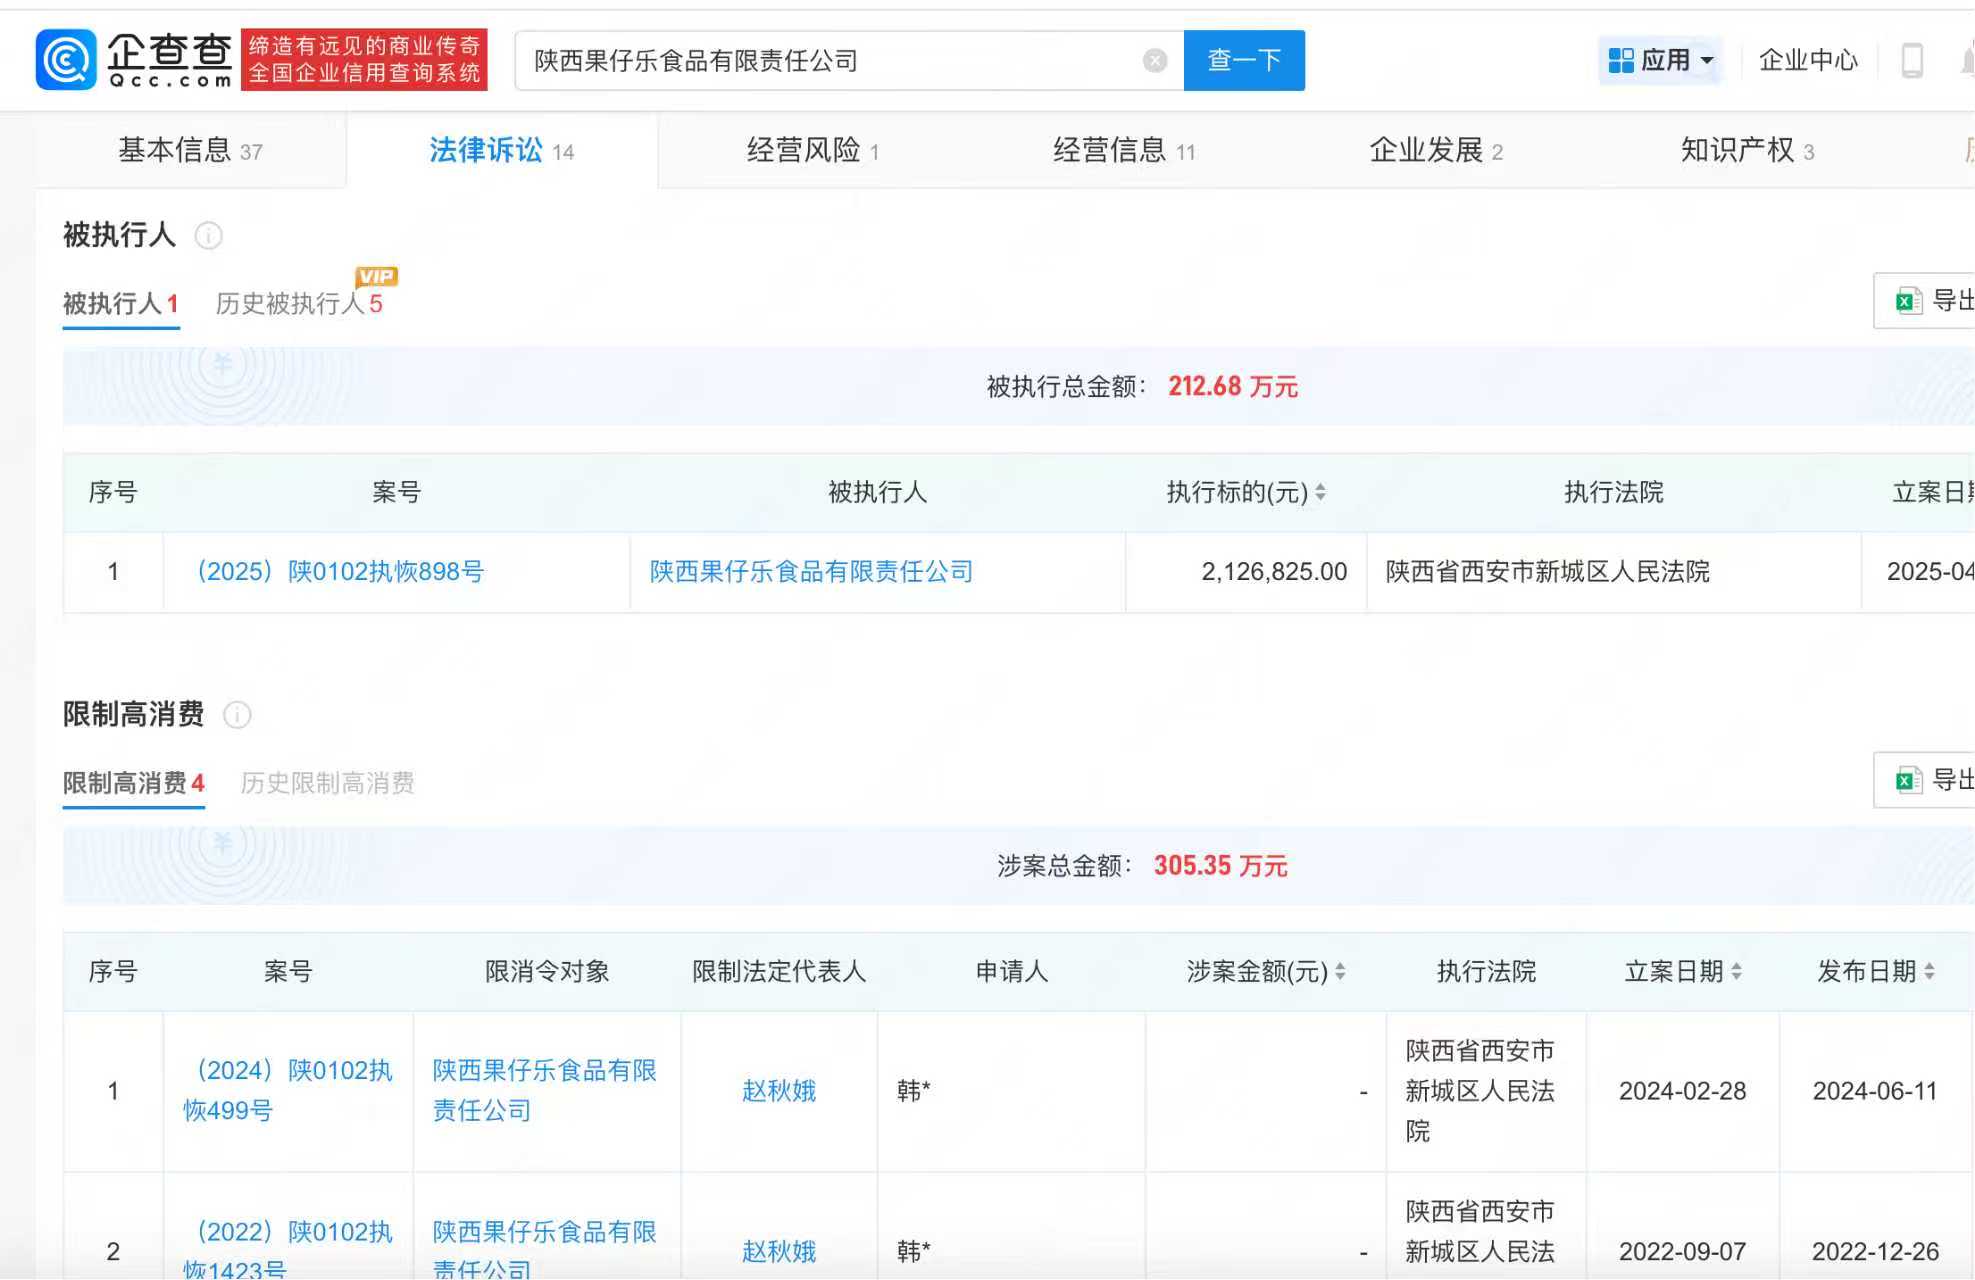This screenshot has height=1280, width=1975.
Task: Click the info icon next to 被执行人 heading
Action: [208, 236]
